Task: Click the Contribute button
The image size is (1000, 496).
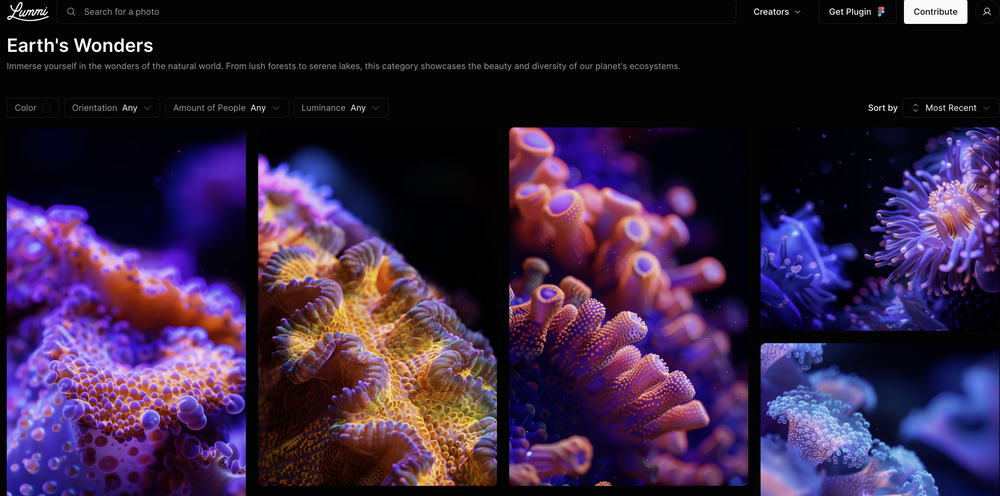Action: [935, 11]
